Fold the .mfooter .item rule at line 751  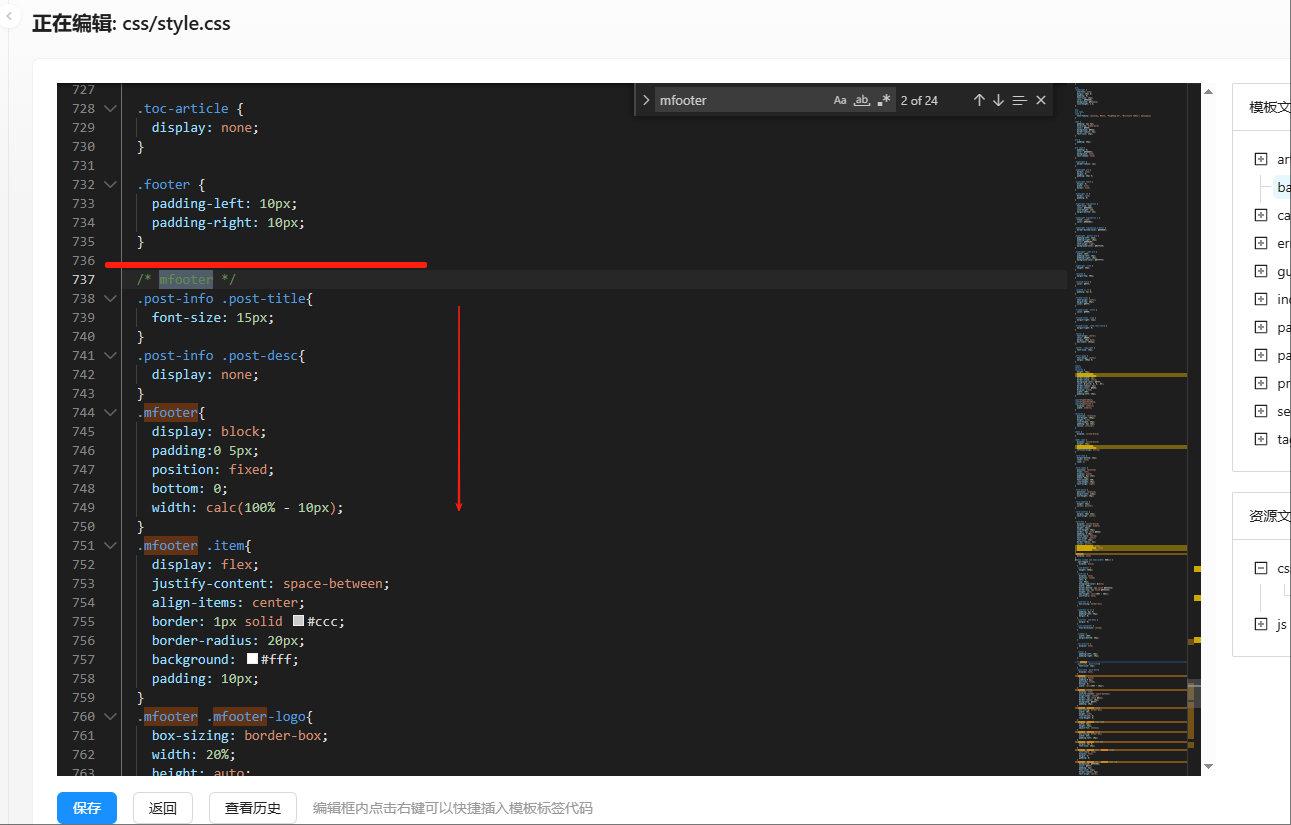pyautogui.click(x=111, y=545)
